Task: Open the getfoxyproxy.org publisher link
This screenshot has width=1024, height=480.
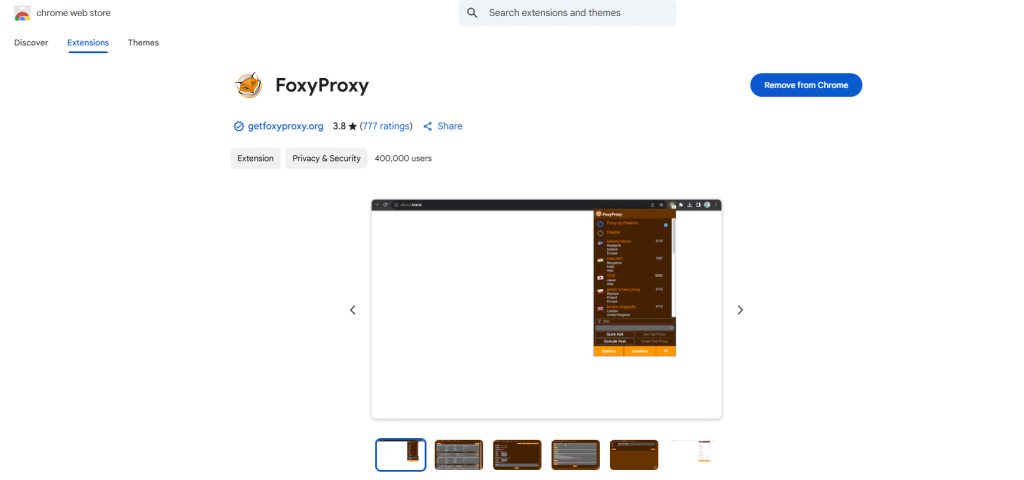Action: pyautogui.click(x=285, y=126)
